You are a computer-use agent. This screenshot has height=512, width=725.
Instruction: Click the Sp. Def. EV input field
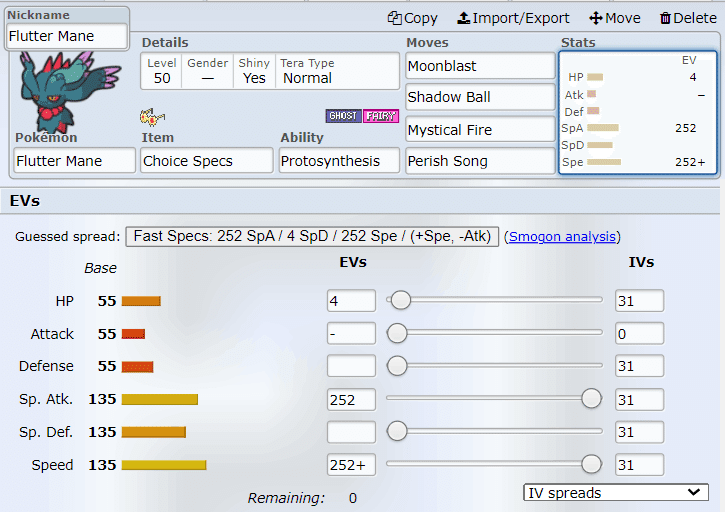click(x=351, y=432)
